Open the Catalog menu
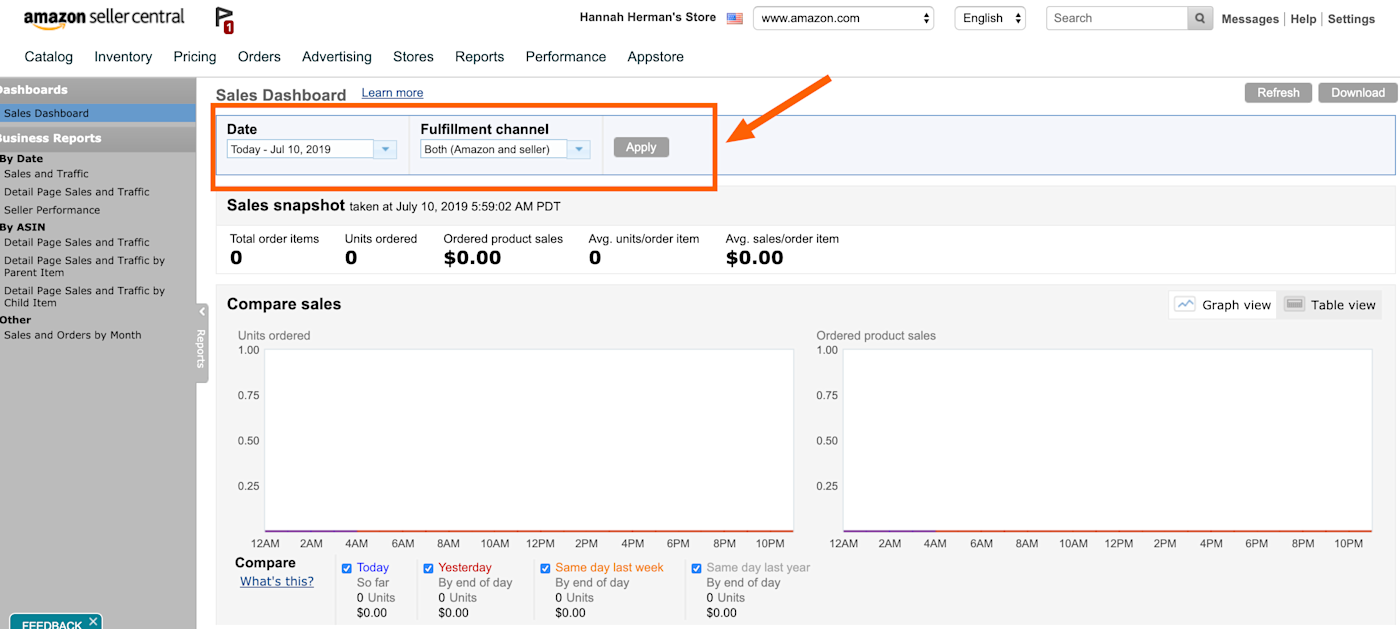The width and height of the screenshot is (1400, 629). [x=49, y=57]
